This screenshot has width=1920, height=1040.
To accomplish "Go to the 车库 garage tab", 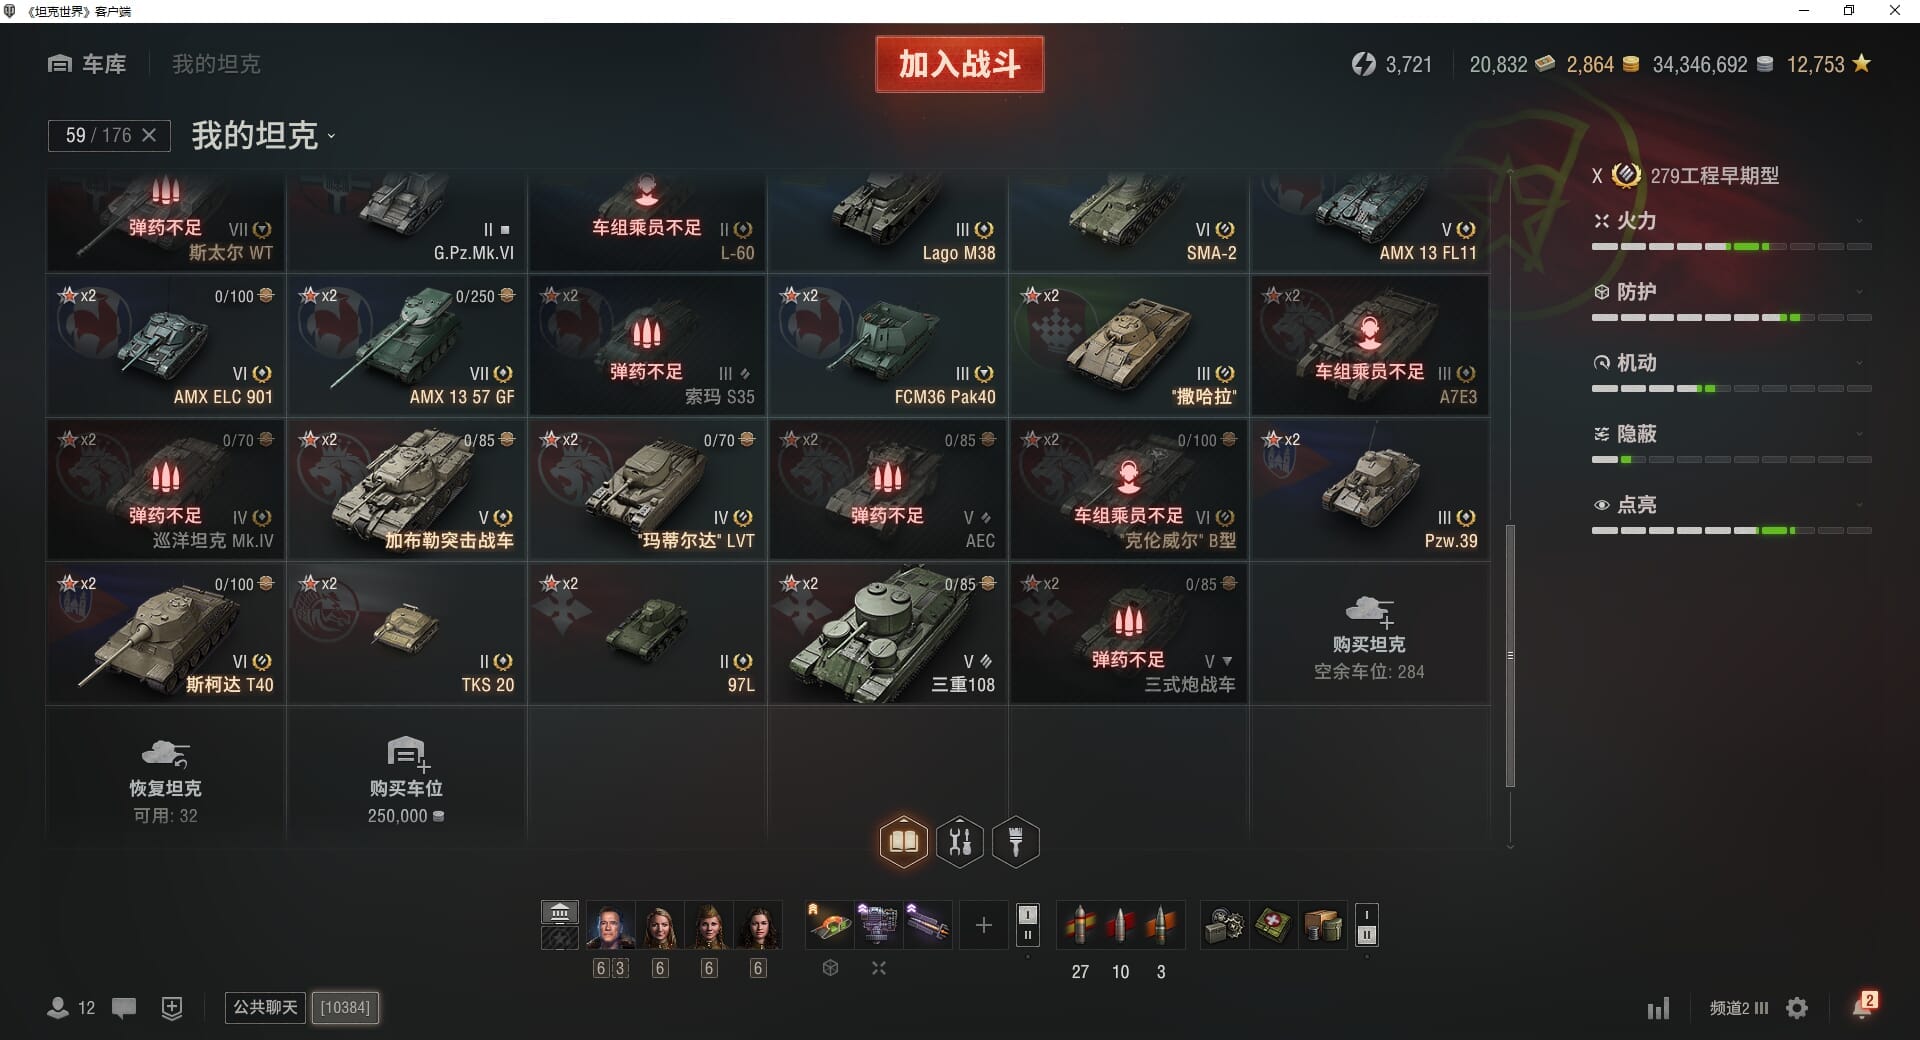I will pyautogui.click(x=87, y=64).
